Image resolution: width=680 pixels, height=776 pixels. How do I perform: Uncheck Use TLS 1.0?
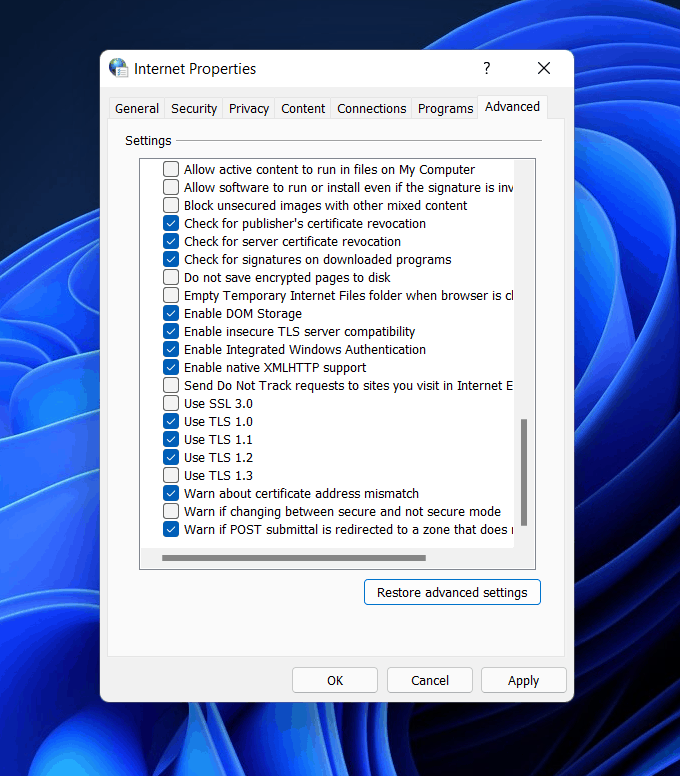[x=171, y=421]
